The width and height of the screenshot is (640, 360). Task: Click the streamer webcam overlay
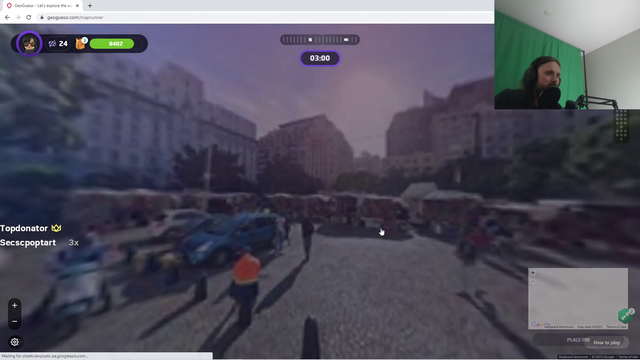pos(567,54)
